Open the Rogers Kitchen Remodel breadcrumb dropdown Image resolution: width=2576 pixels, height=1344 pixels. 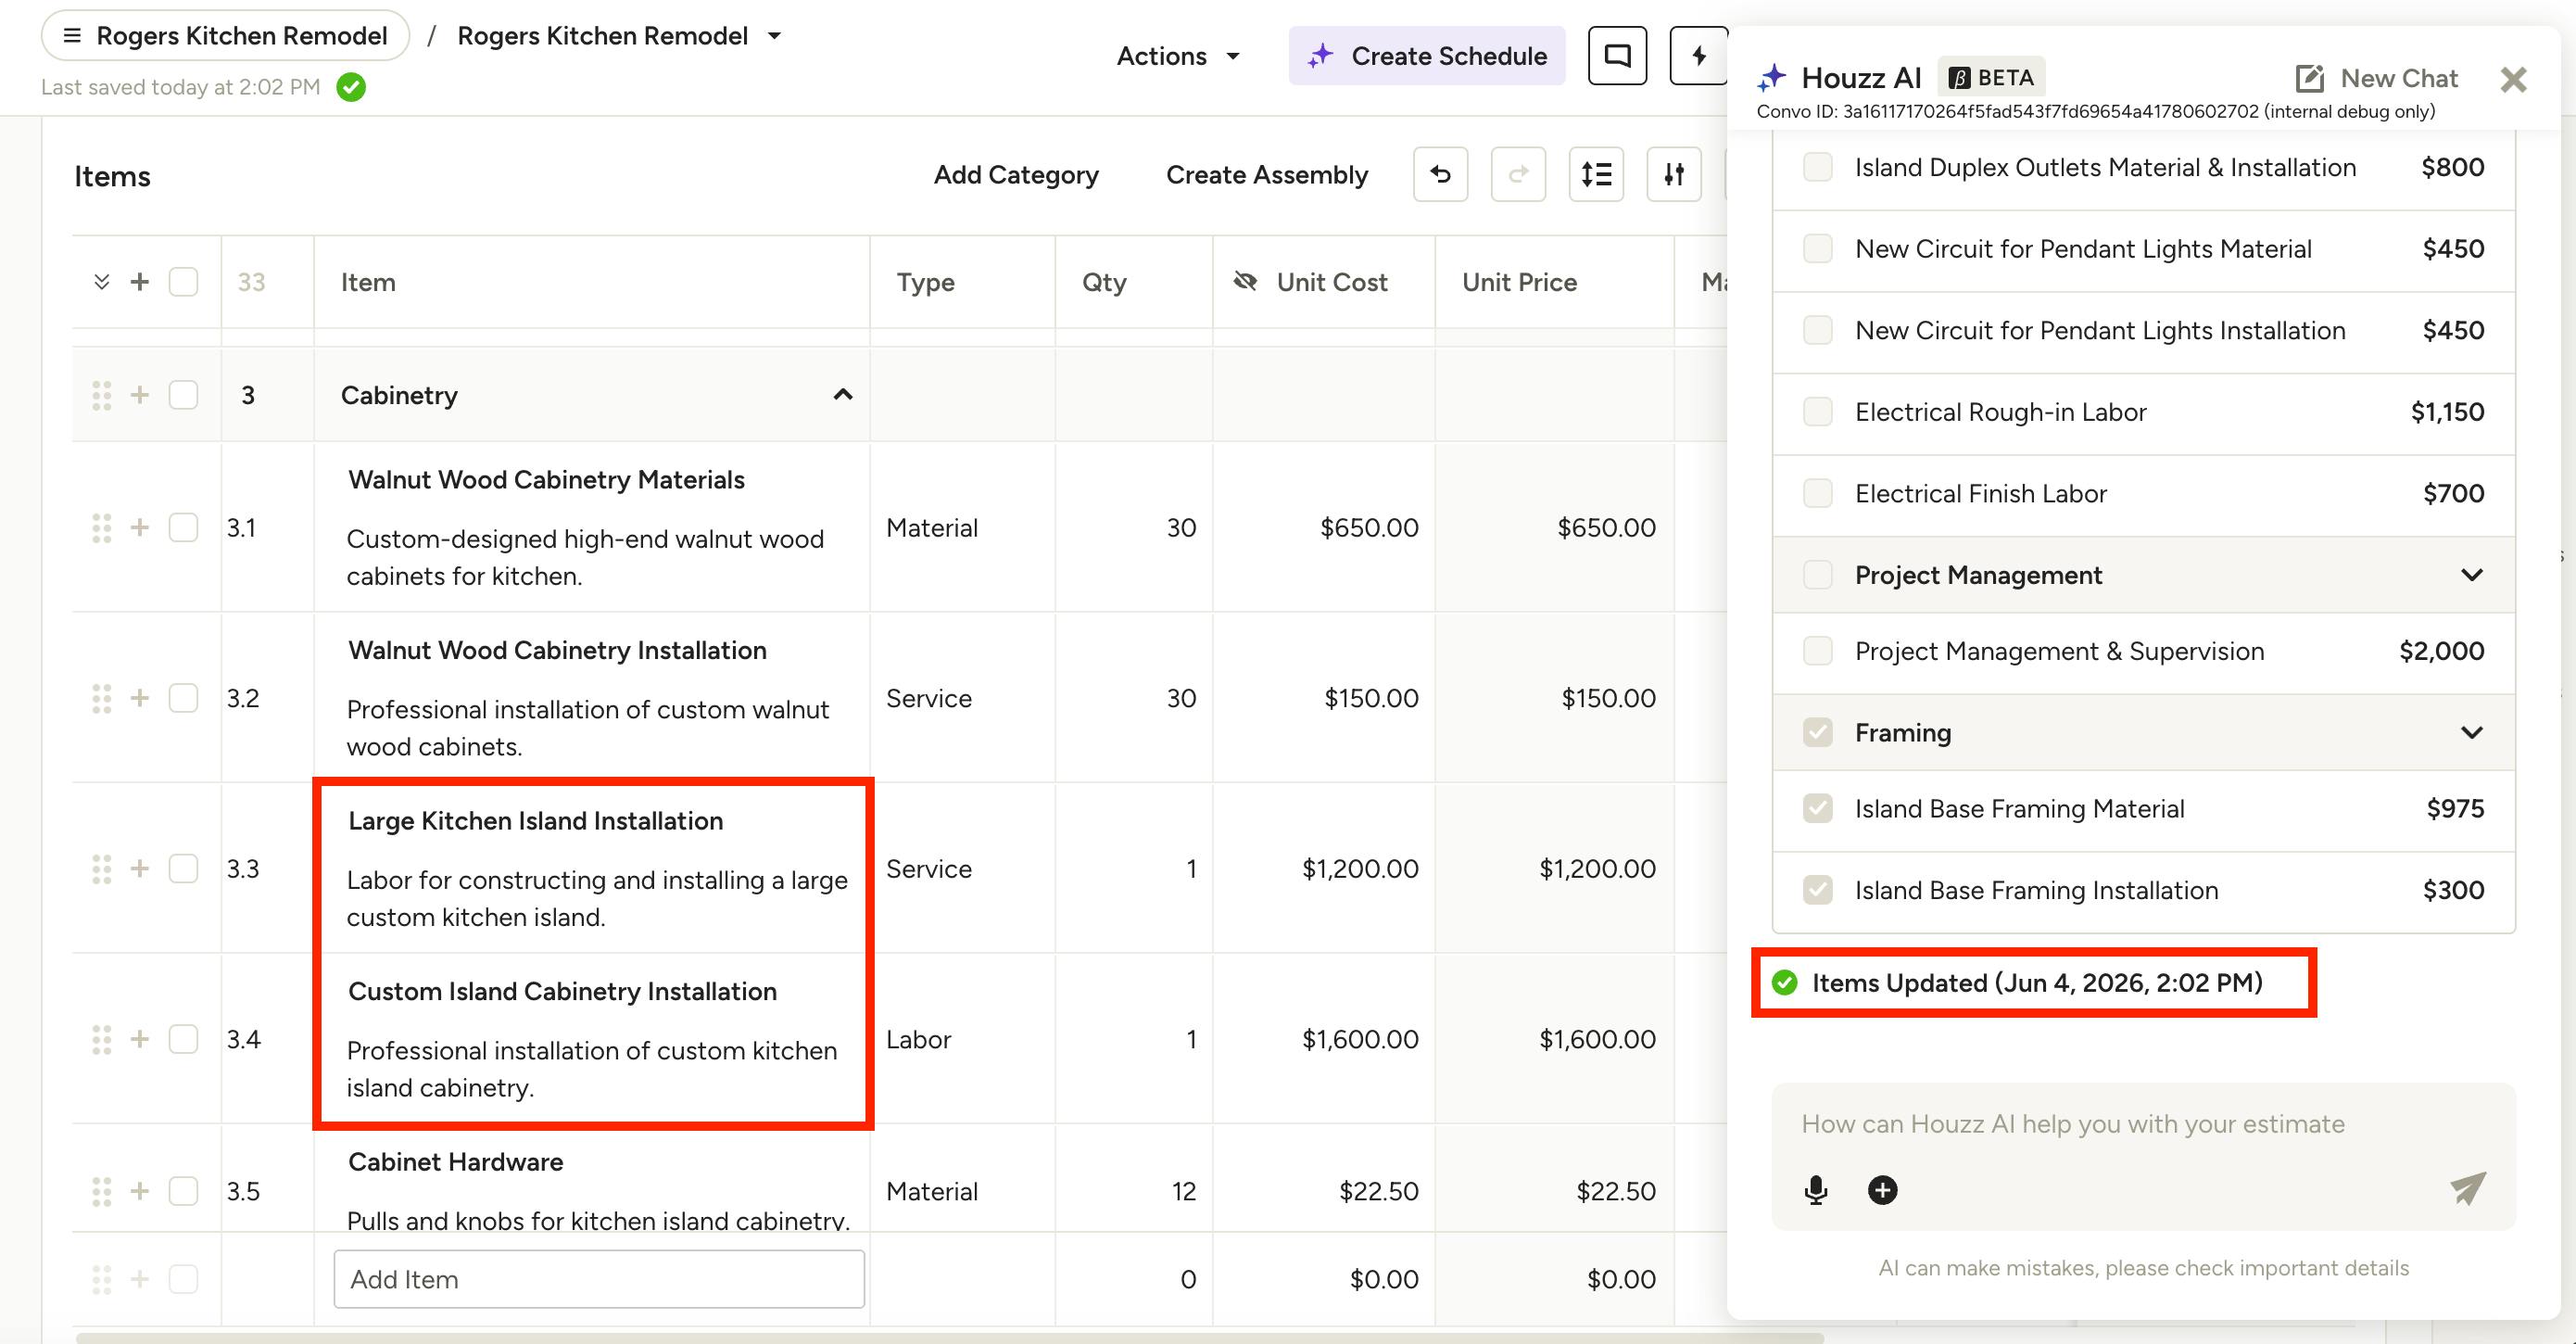click(774, 36)
